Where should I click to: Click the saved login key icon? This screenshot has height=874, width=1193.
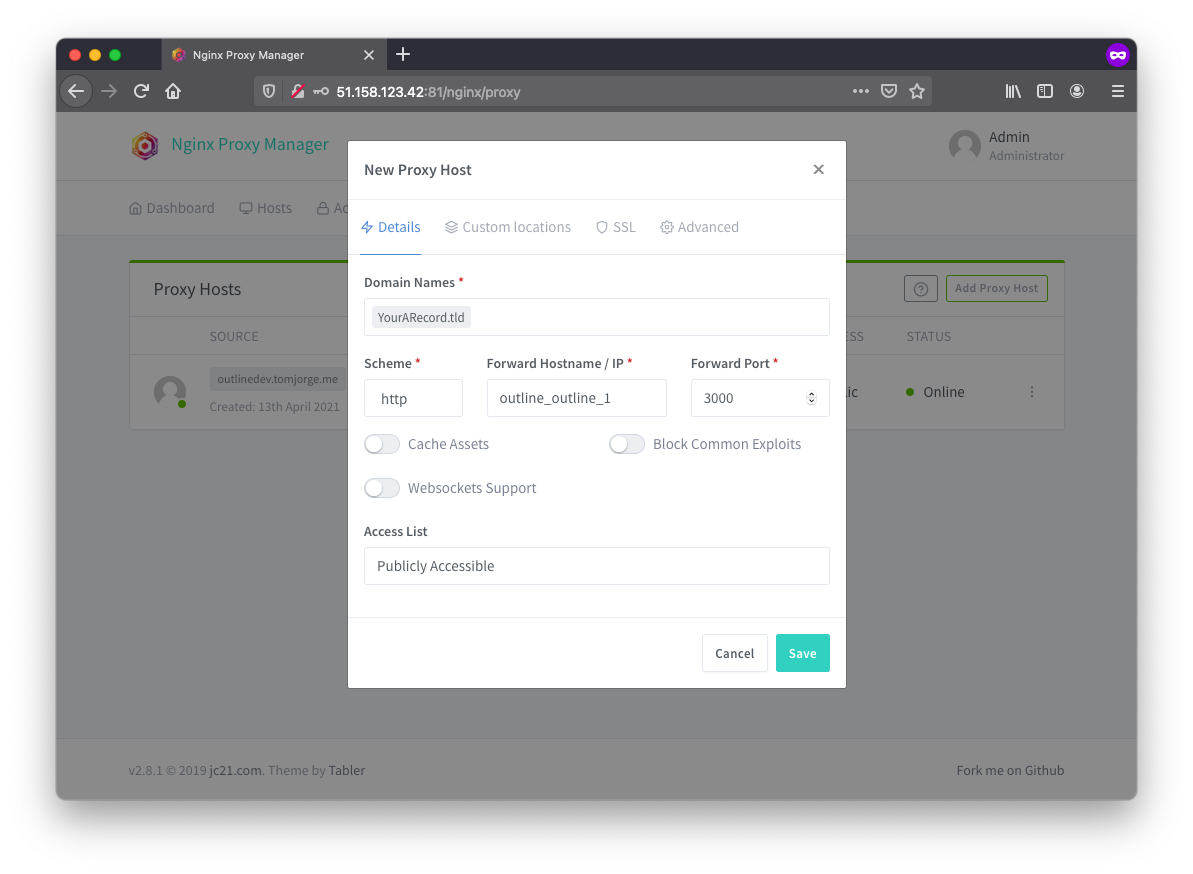tap(320, 91)
